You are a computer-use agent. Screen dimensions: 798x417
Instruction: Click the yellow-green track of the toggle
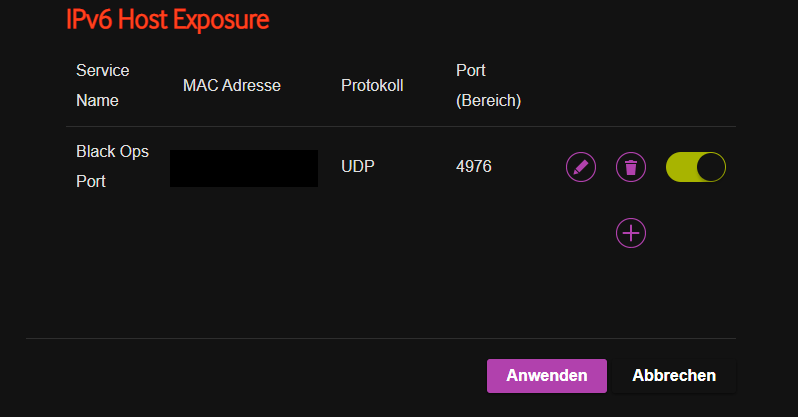pyautogui.click(x=681, y=167)
